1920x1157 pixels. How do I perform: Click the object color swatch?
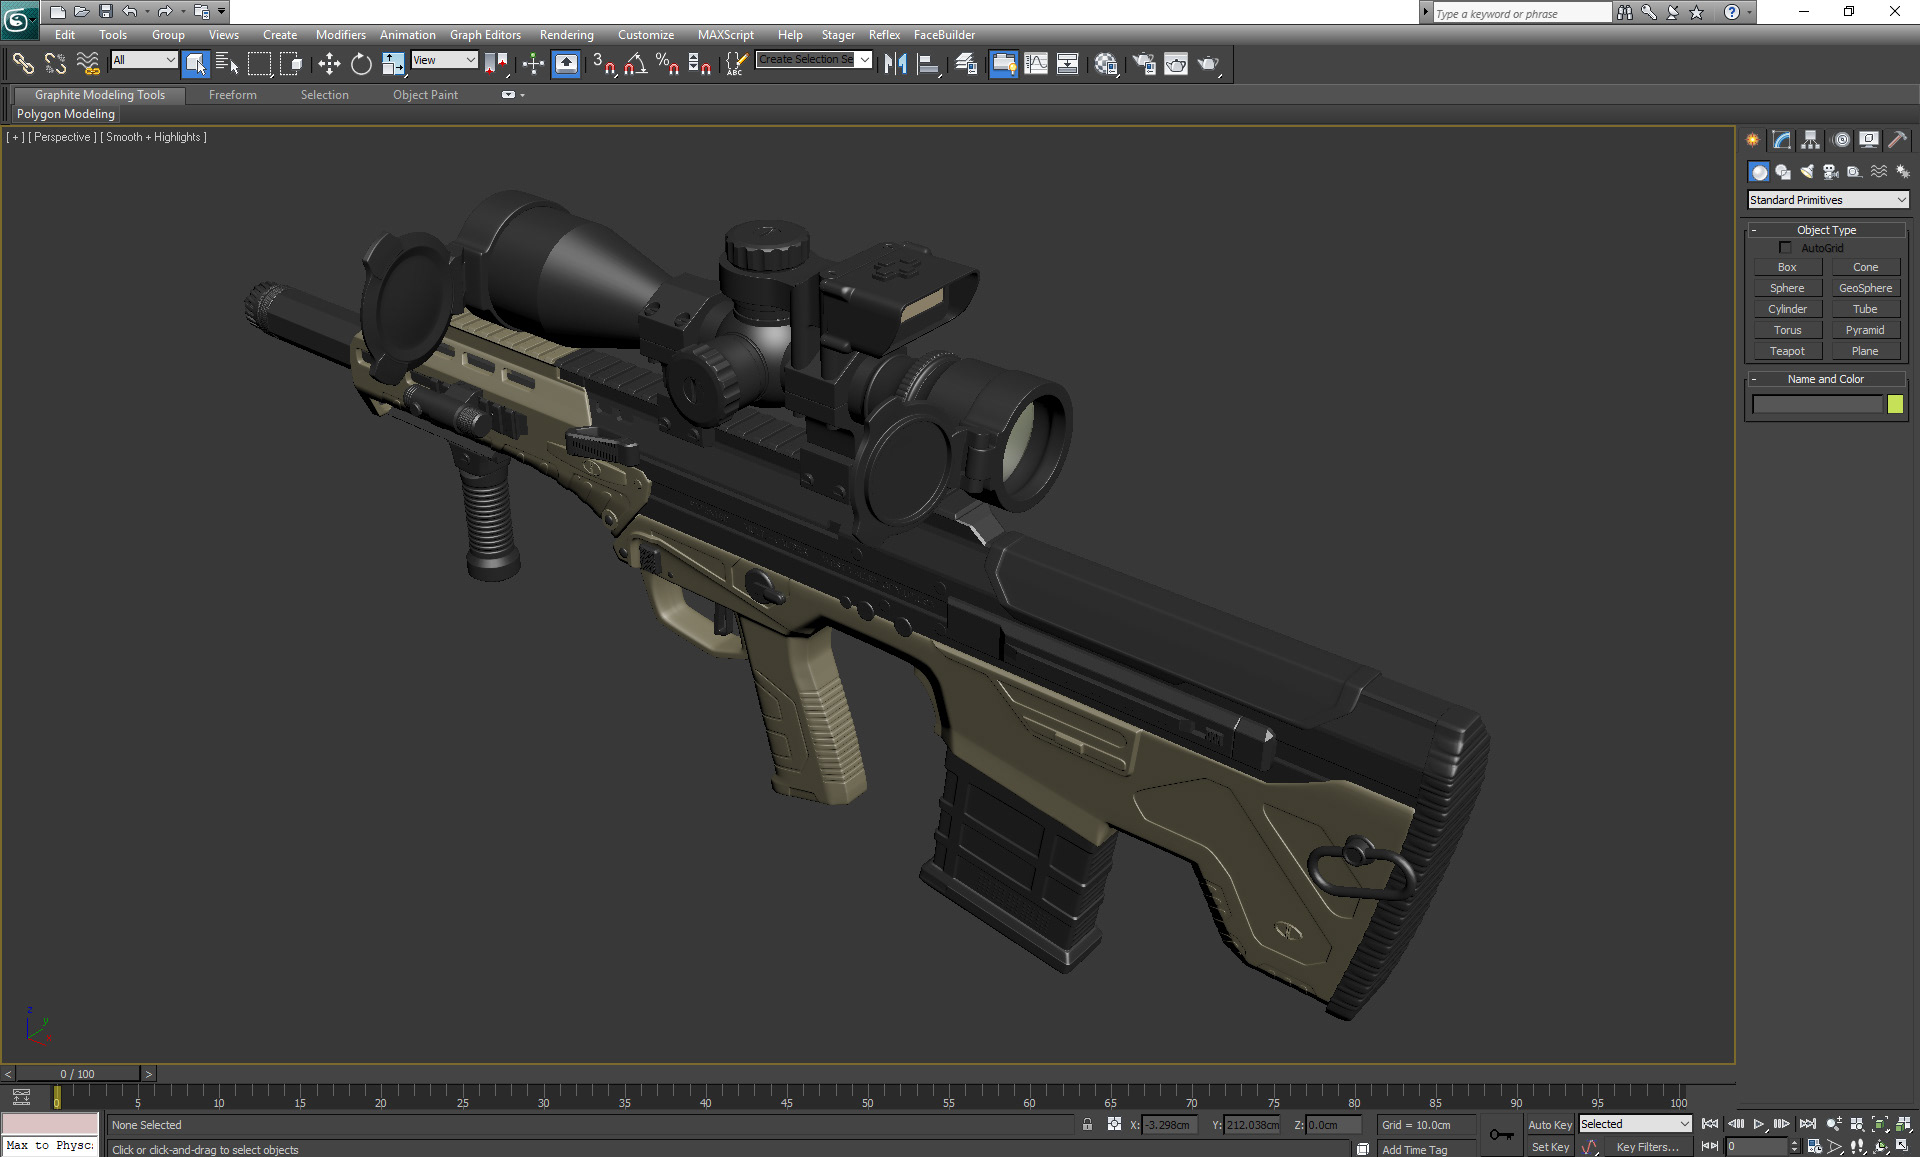pos(1896,404)
